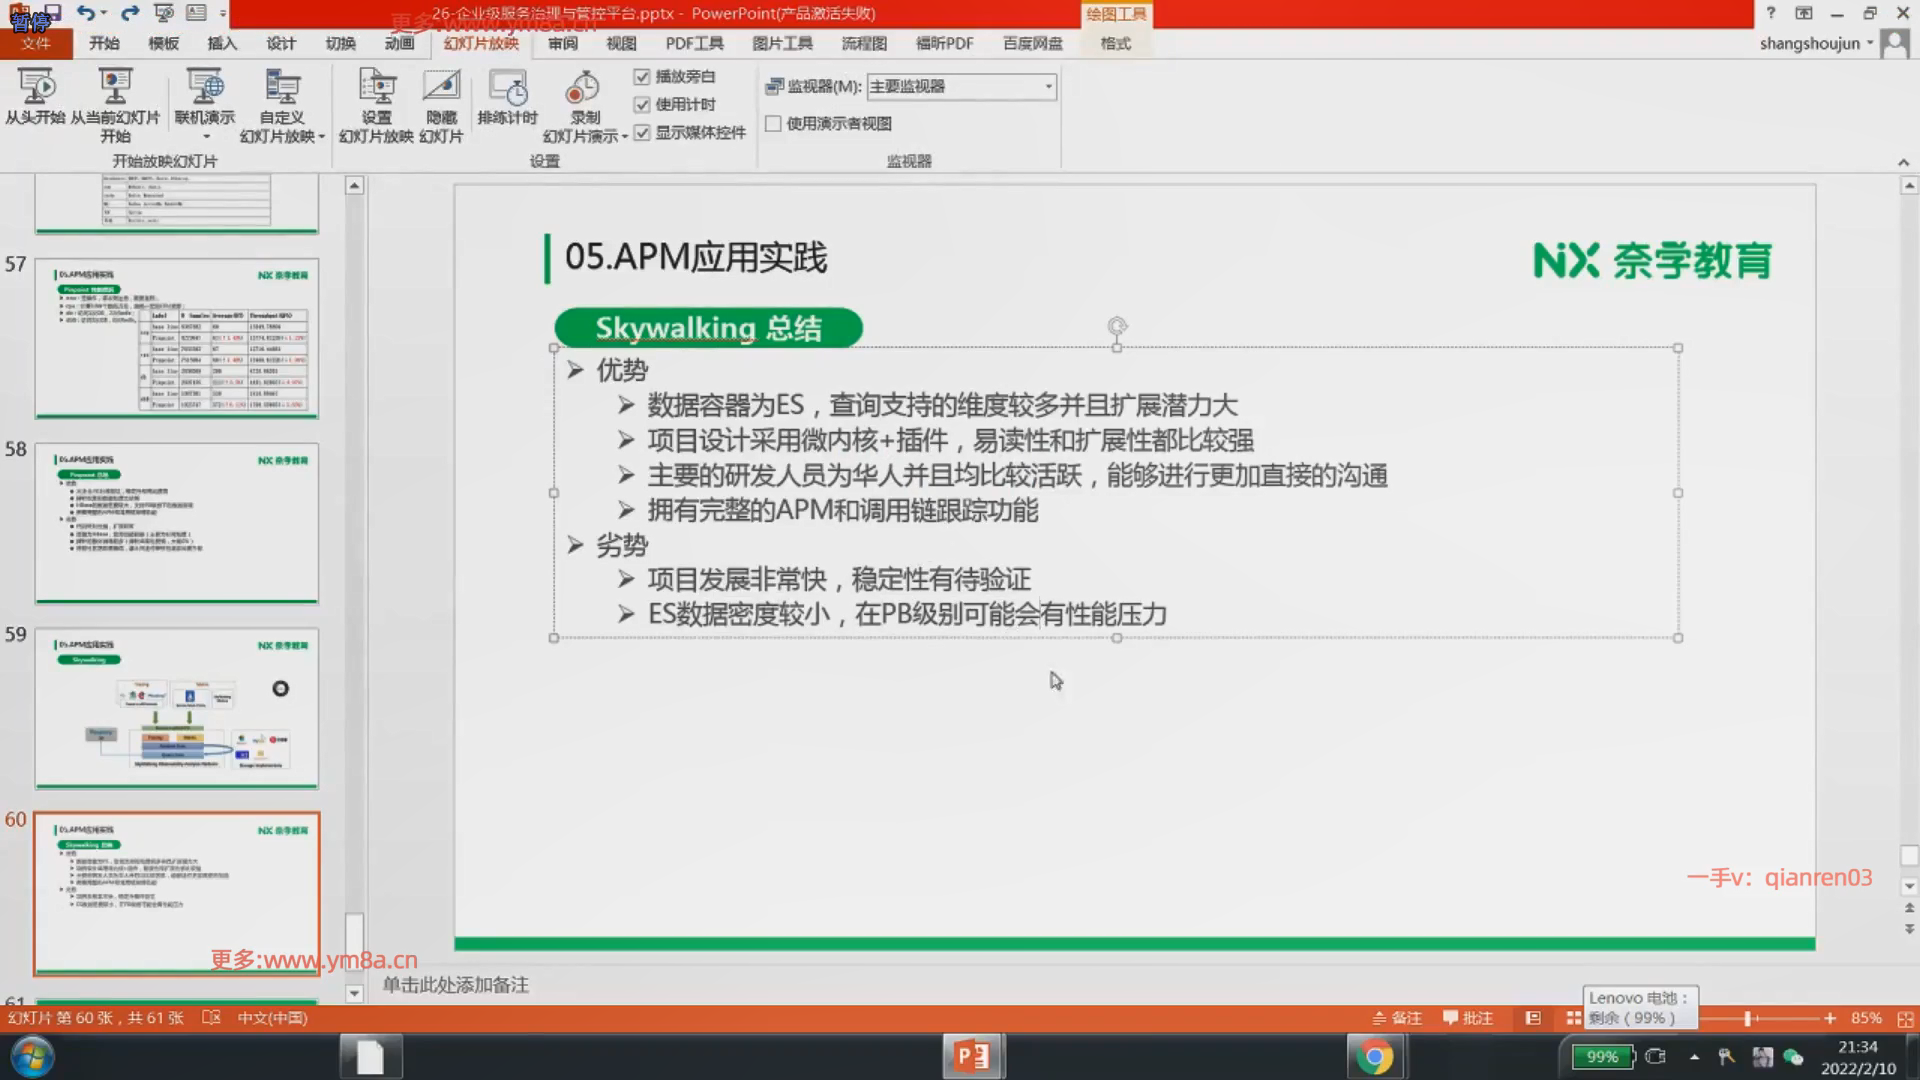Viewport: 1920px width, 1080px height.
Task: Open the 插入 ribbon tab
Action: coord(222,43)
